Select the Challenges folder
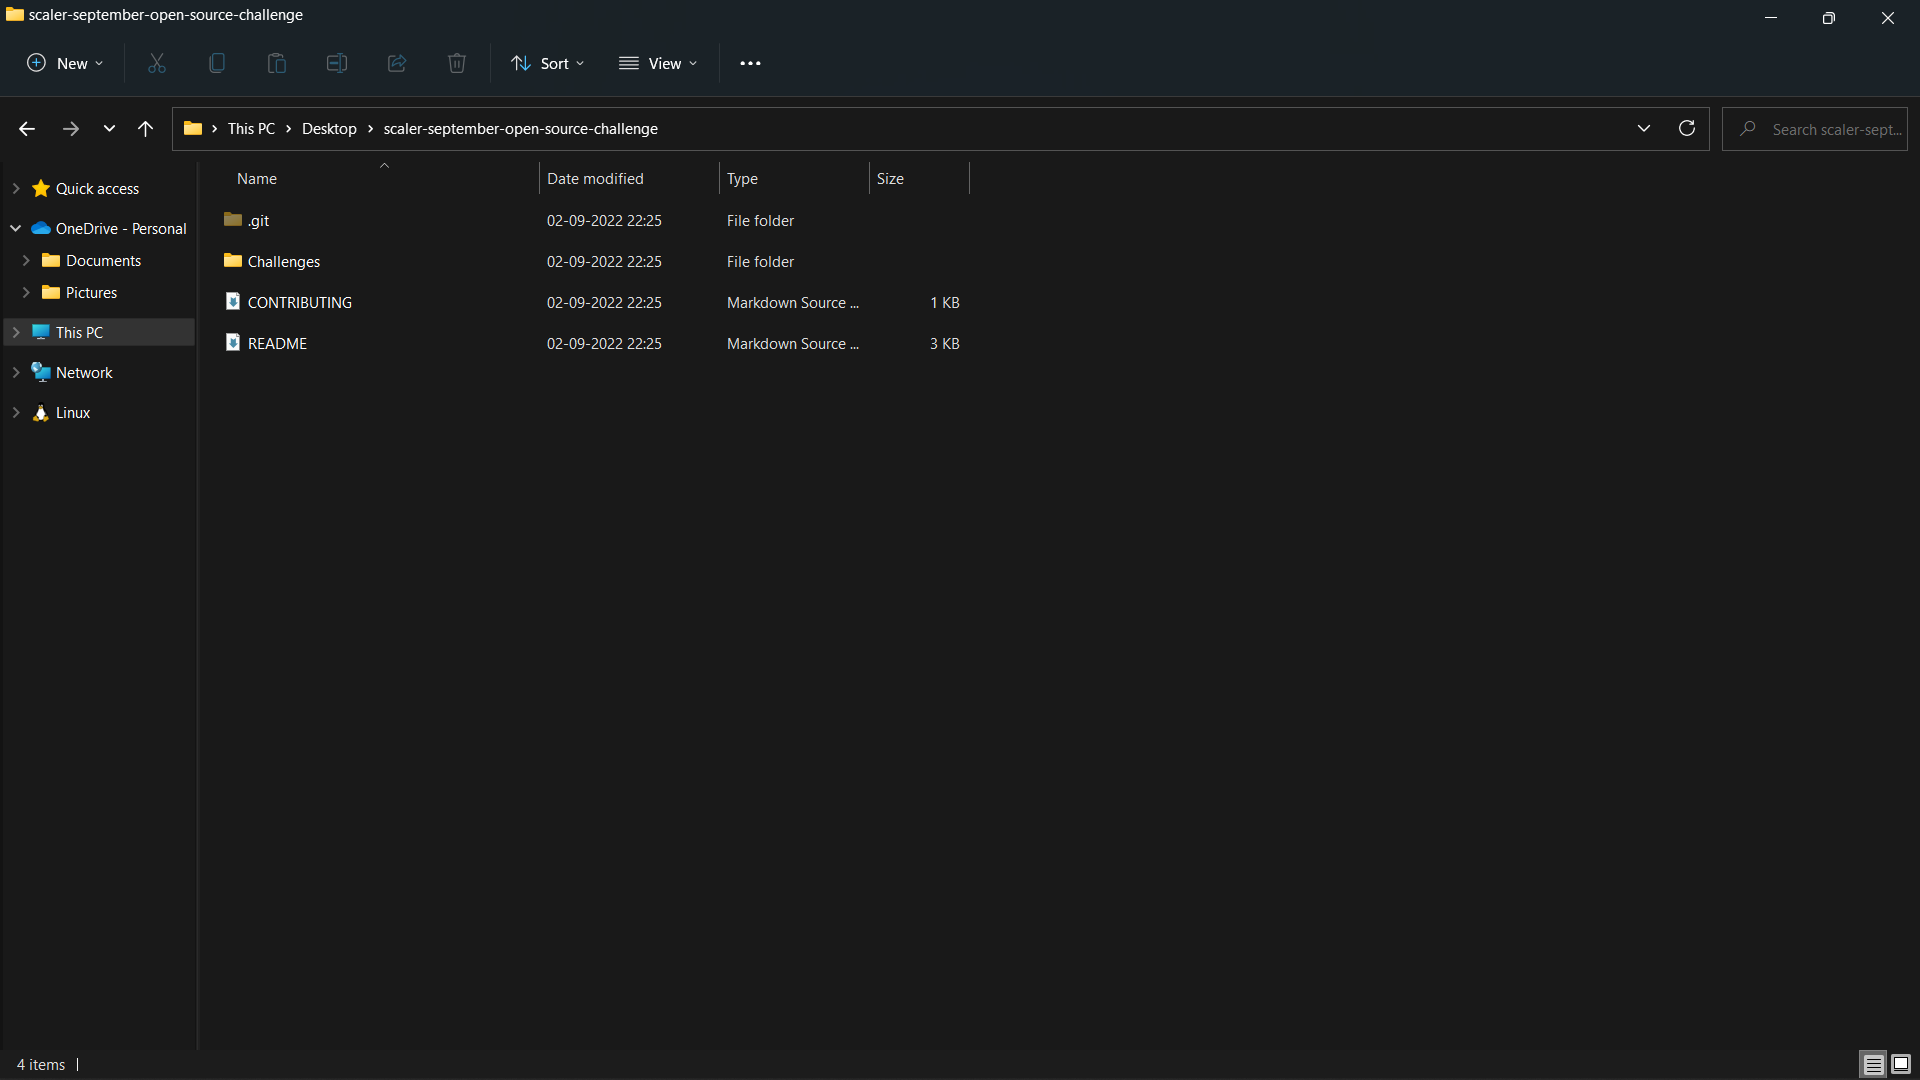This screenshot has height=1080, width=1920. click(x=284, y=261)
